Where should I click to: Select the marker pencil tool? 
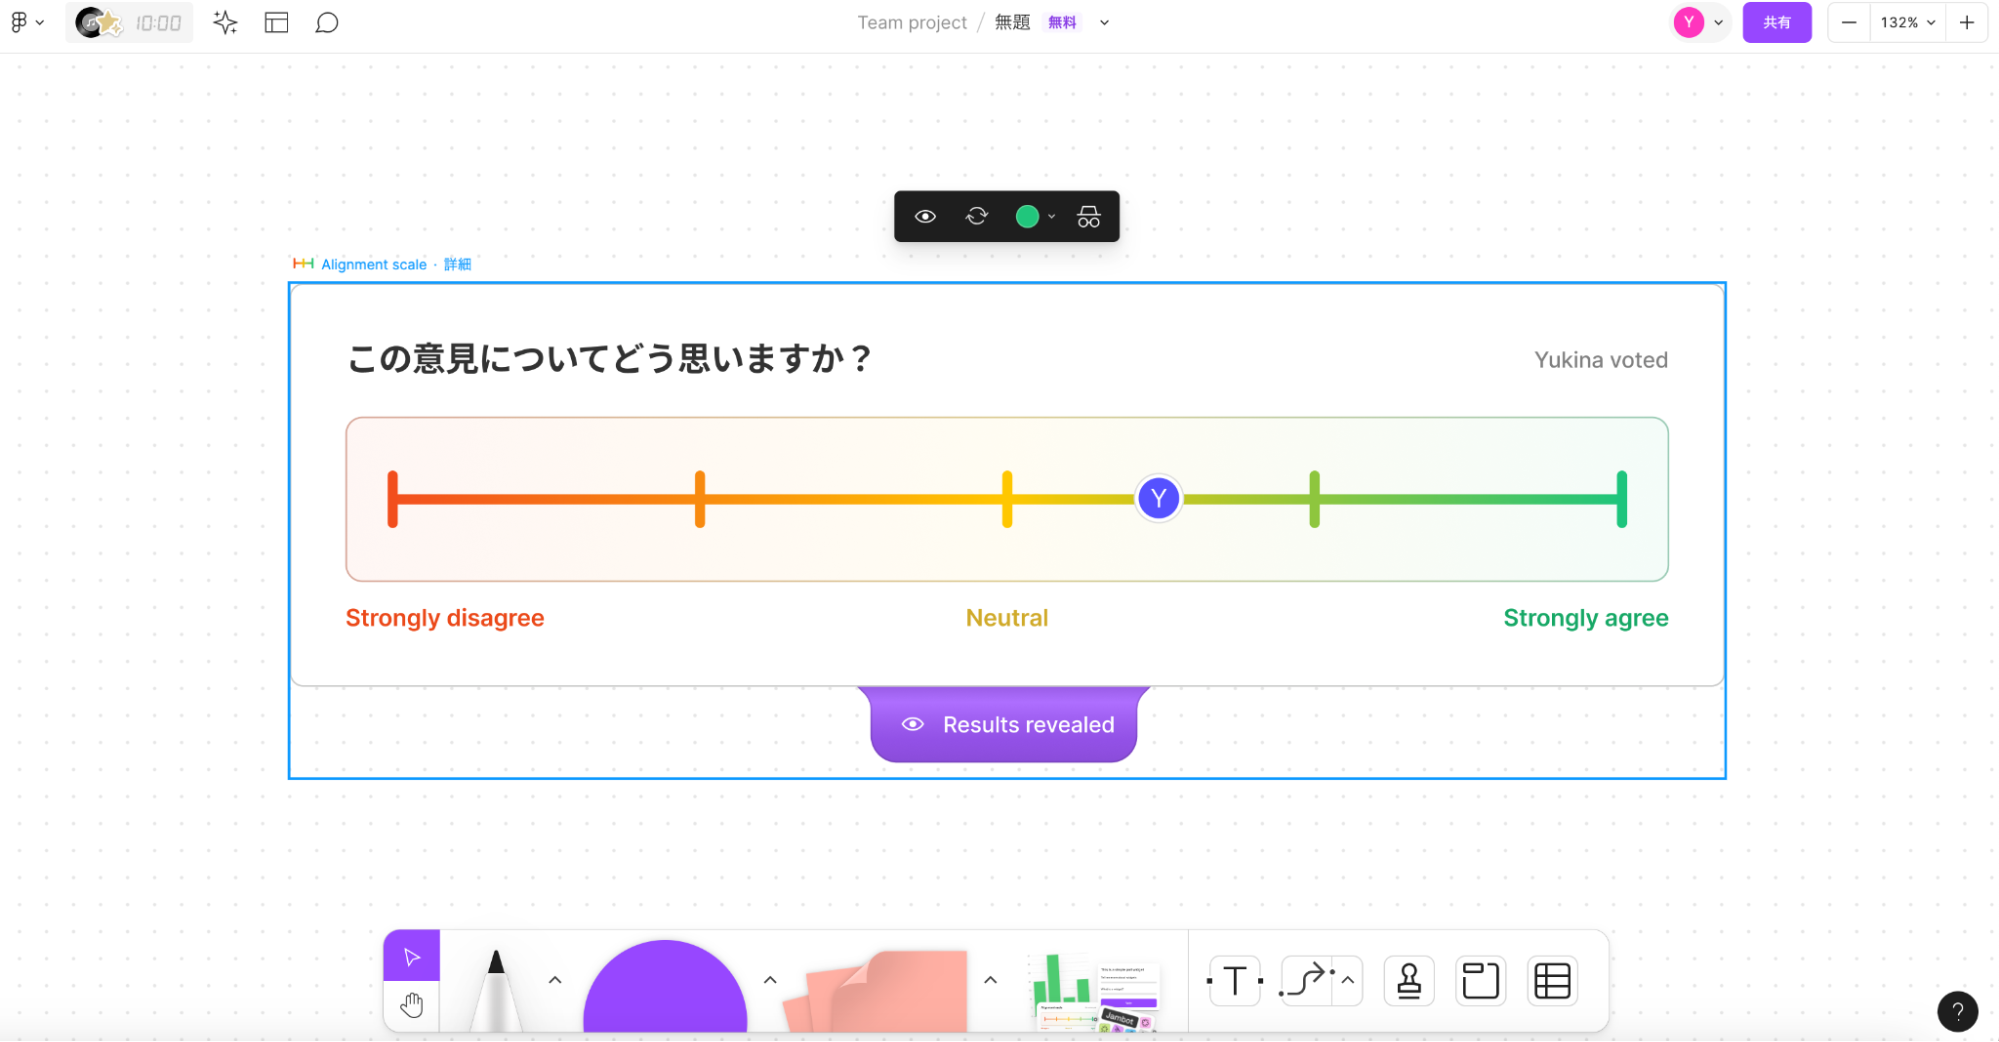pos(496,990)
